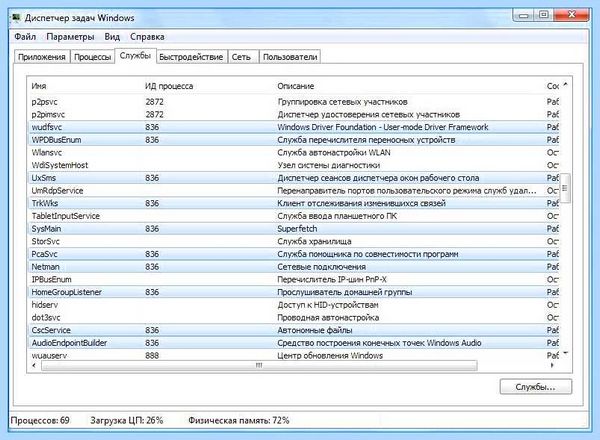Click the scroll up arrow of services list

tap(566, 84)
